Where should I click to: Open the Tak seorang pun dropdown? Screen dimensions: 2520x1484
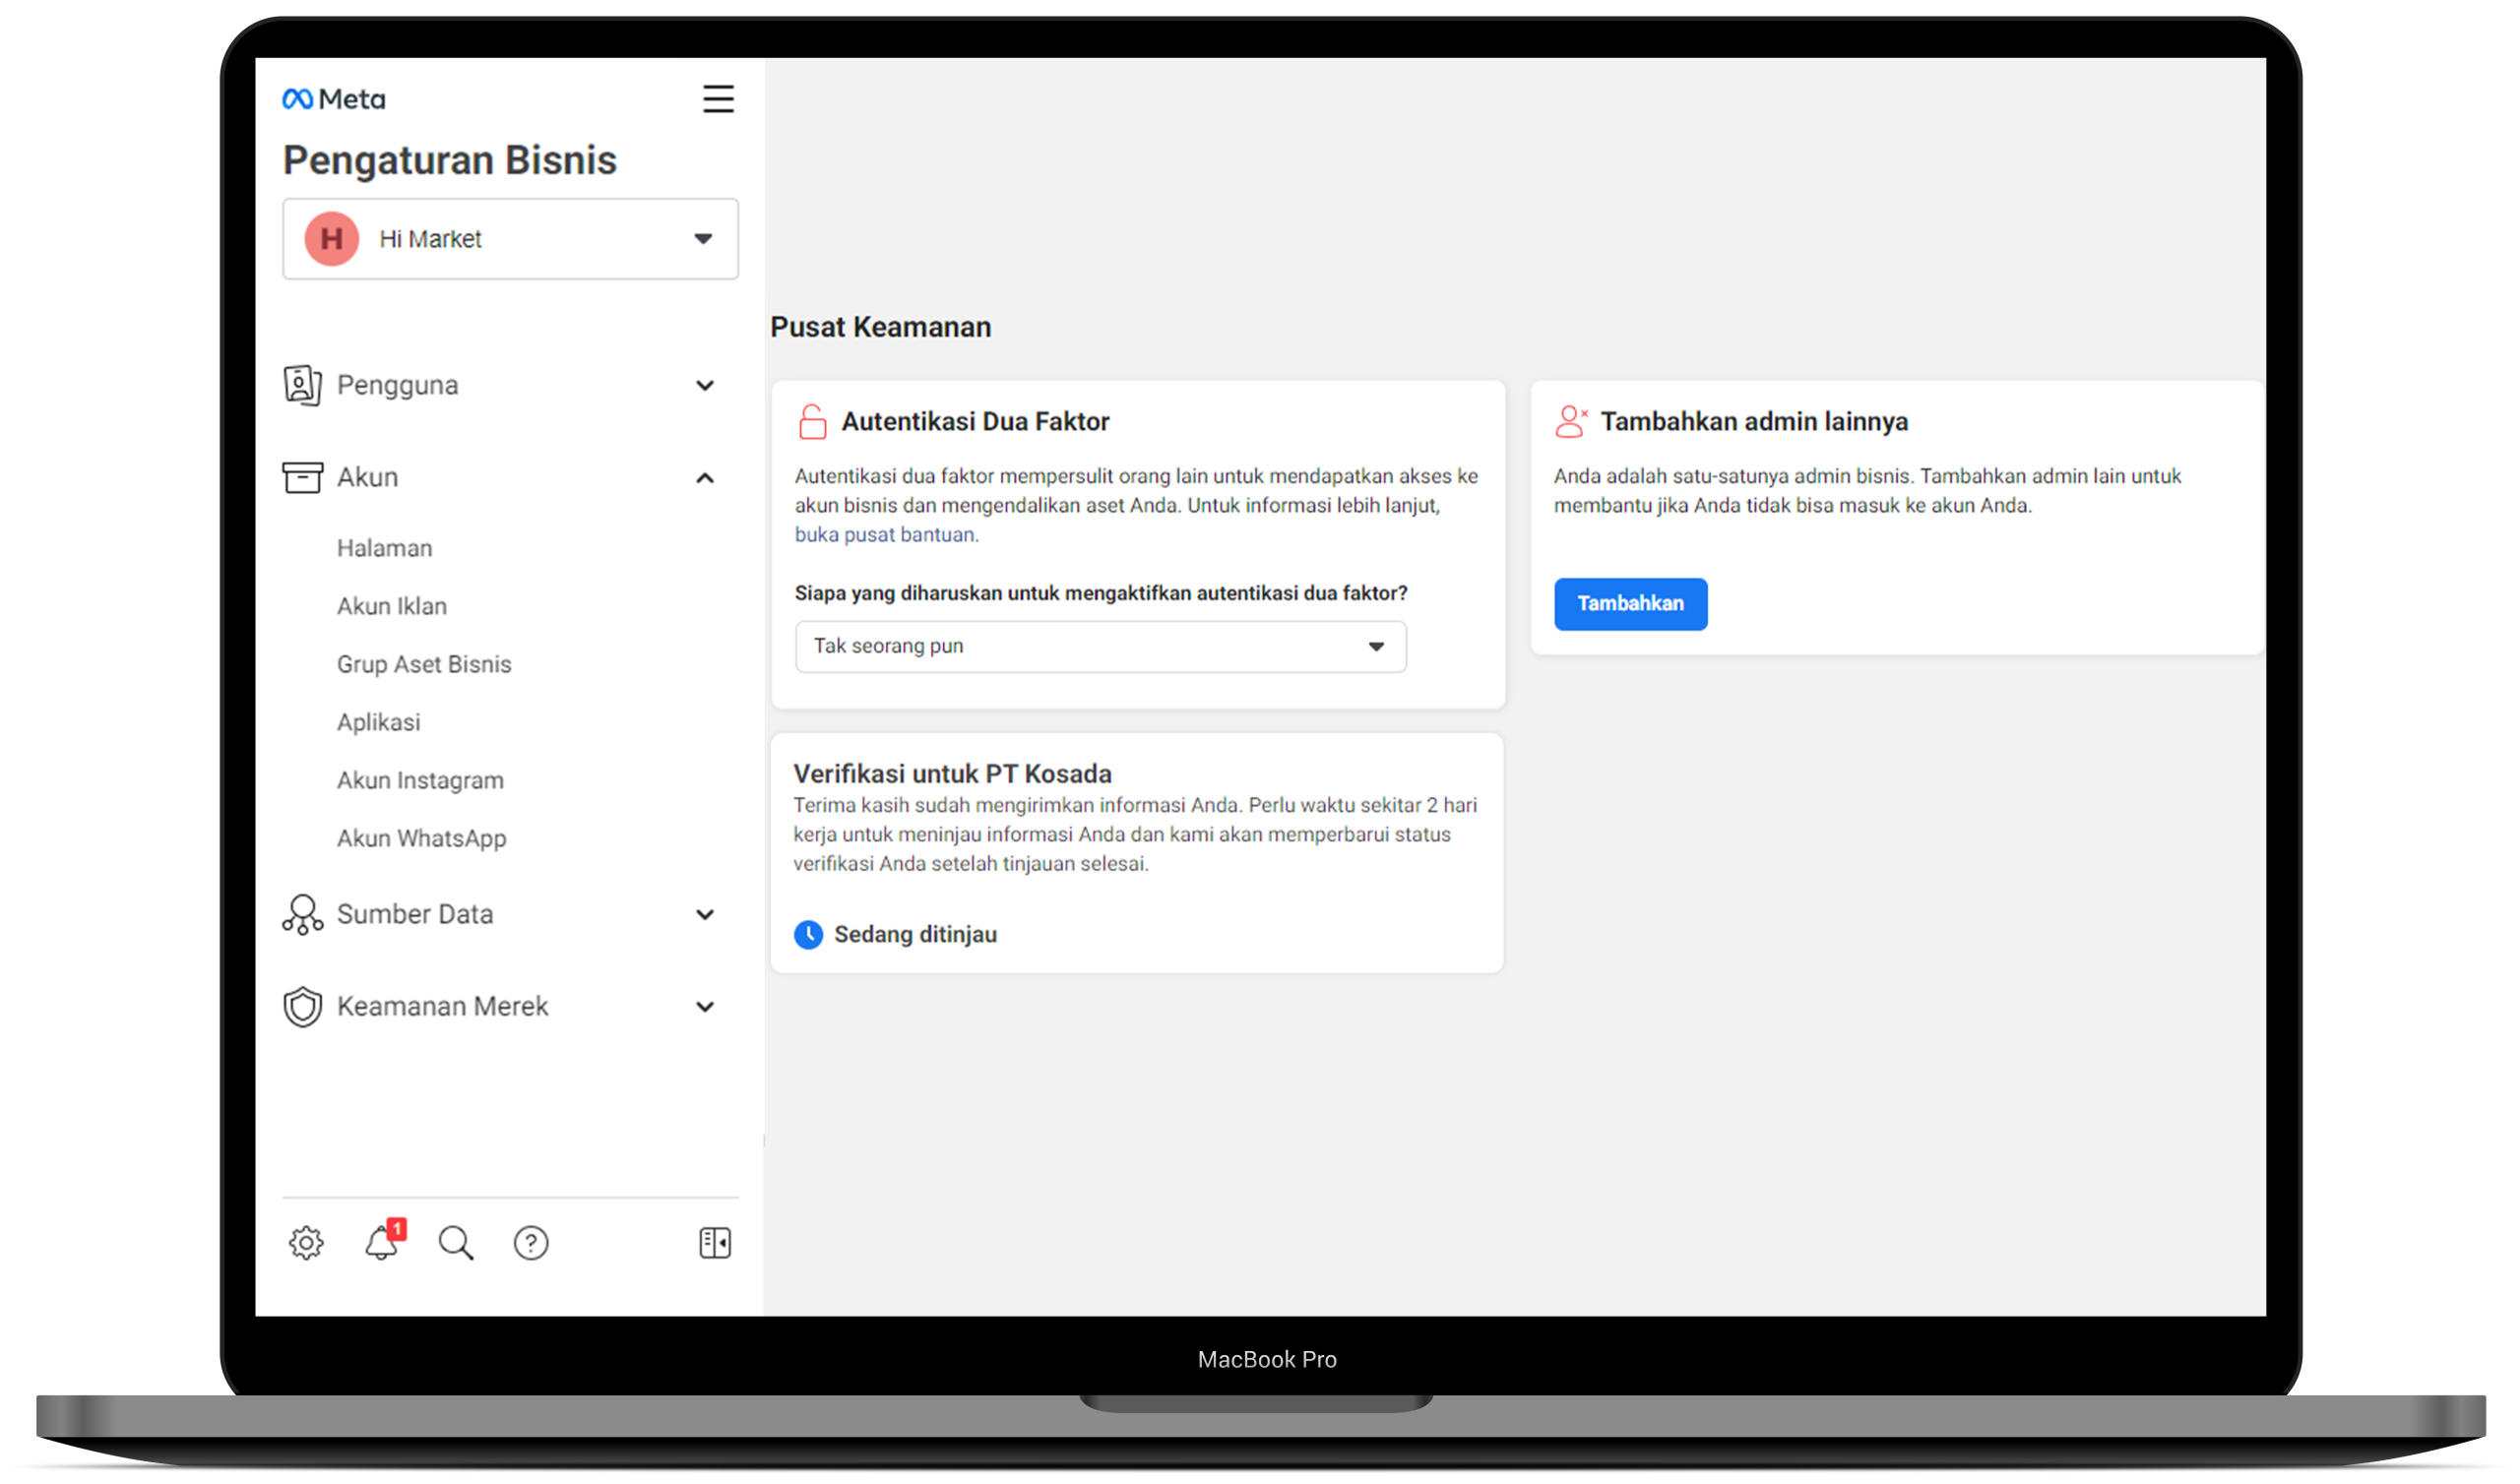(x=1101, y=646)
